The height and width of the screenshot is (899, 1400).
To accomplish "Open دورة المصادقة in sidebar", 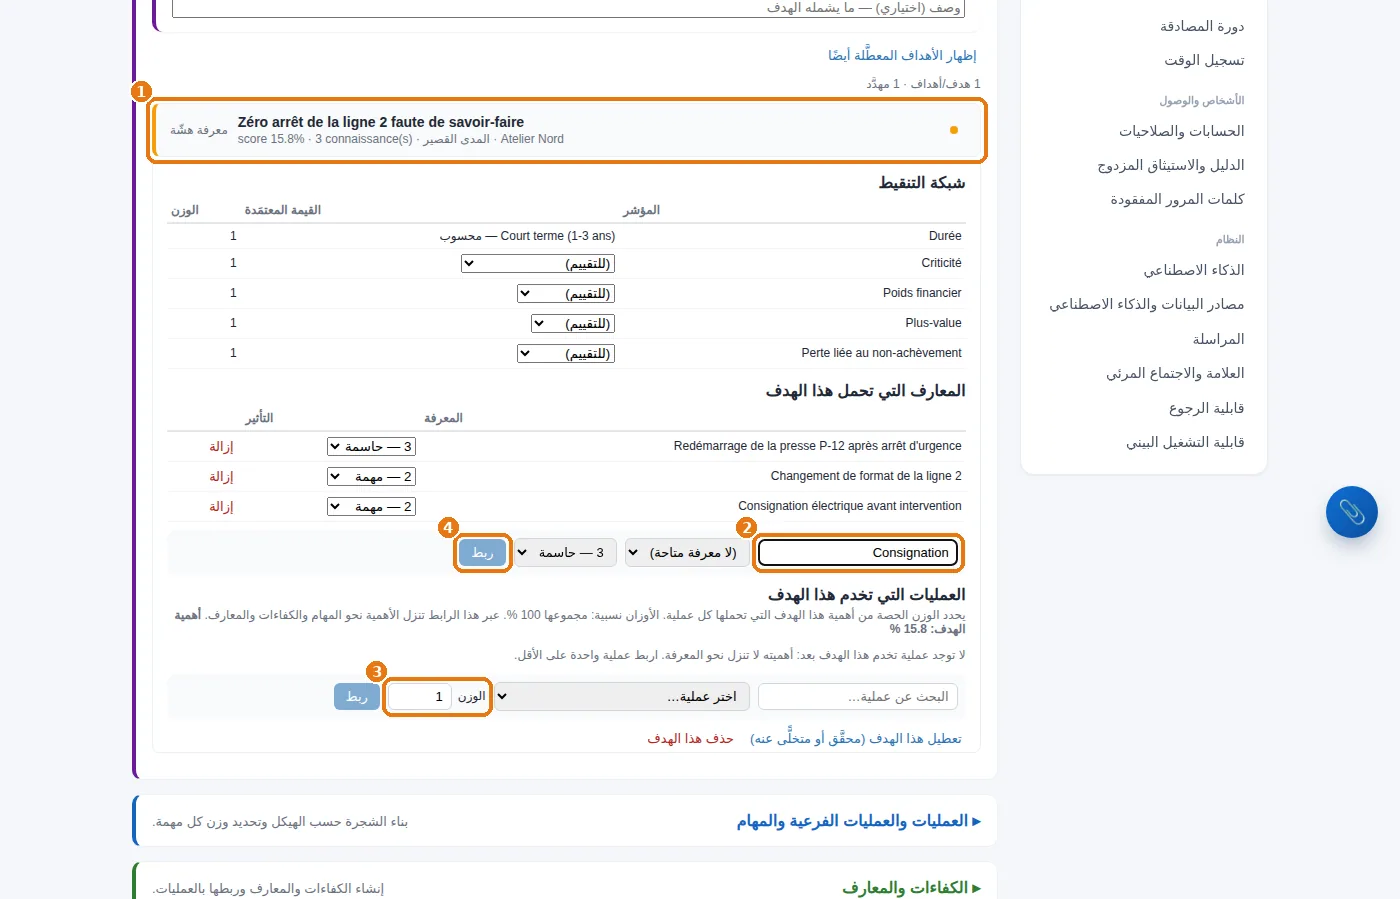I will (1202, 26).
